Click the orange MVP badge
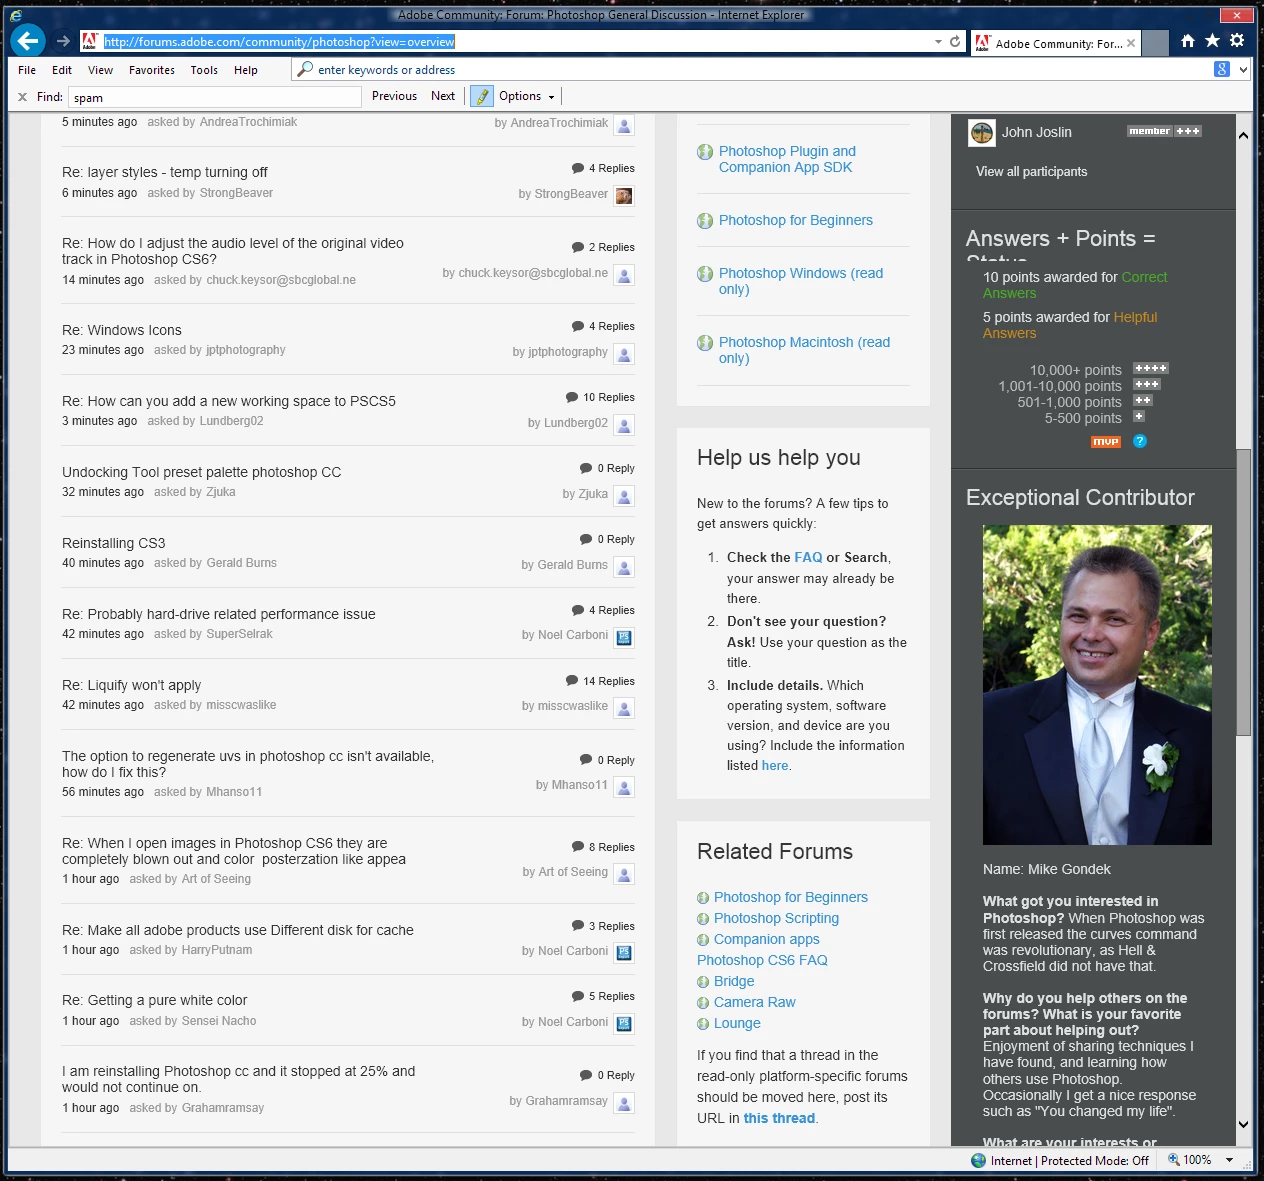 coord(1105,442)
